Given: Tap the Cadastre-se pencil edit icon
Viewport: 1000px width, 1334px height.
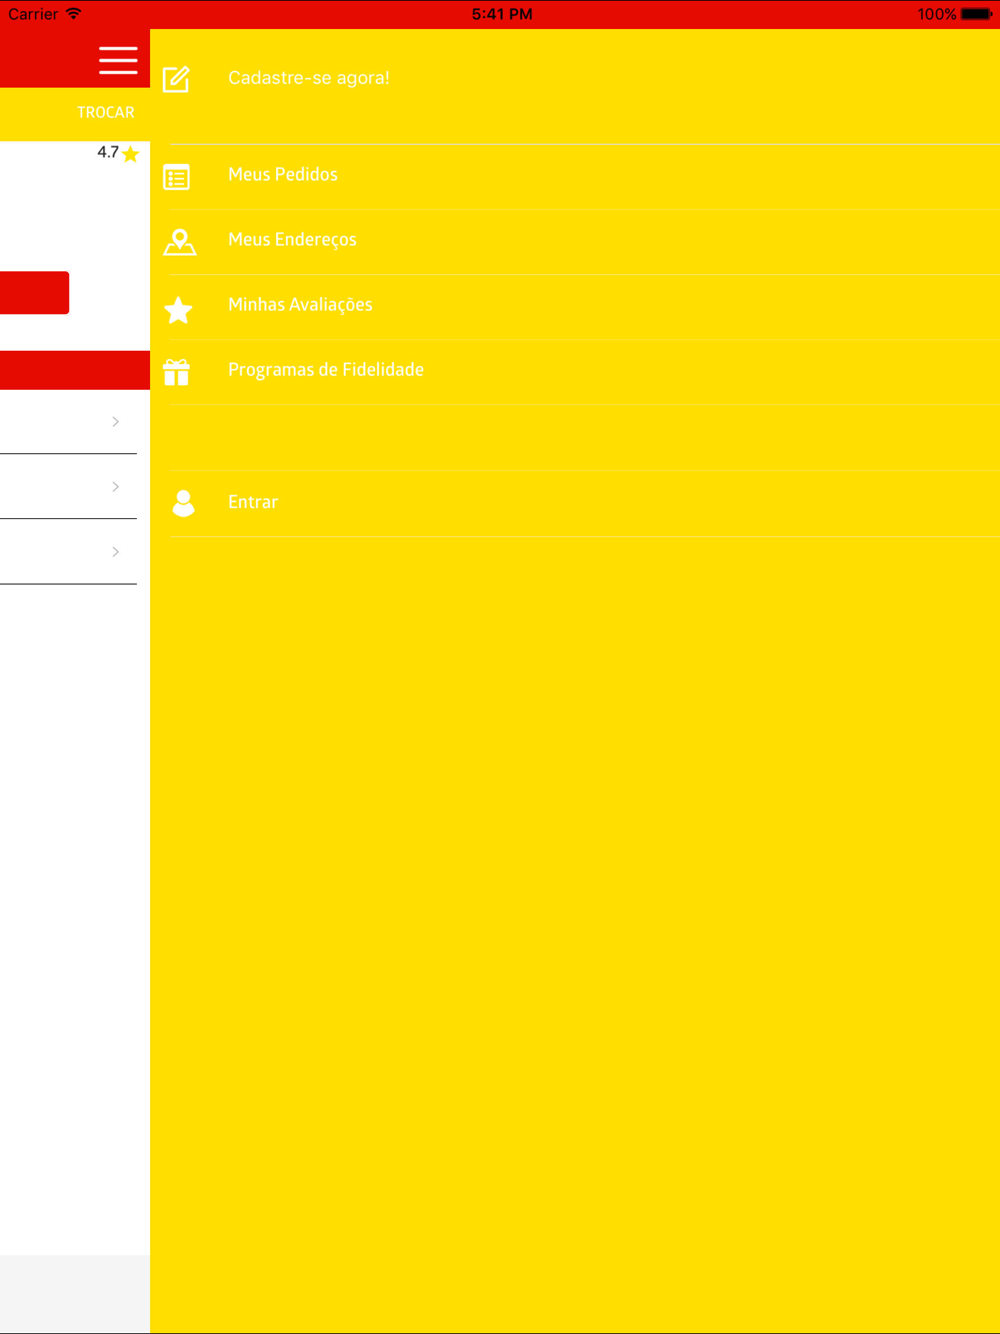Looking at the screenshot, I should coord(176,78).
